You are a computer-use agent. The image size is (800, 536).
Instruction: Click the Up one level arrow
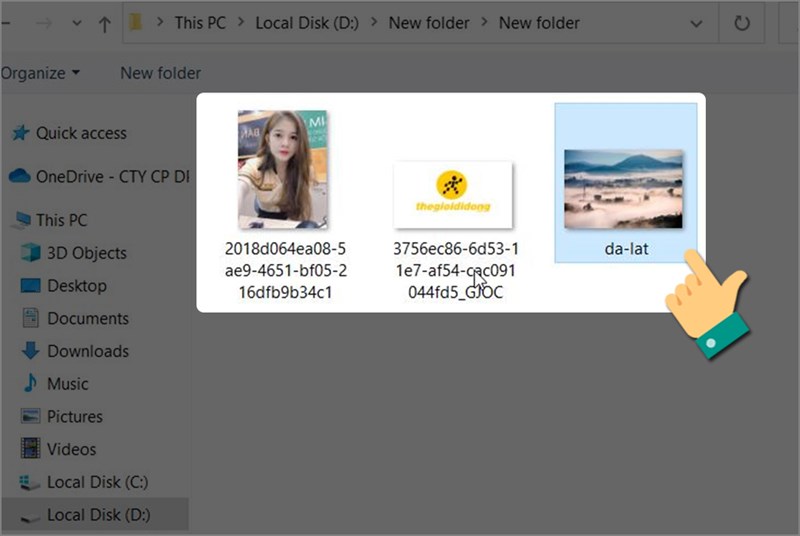[x=105, y=23]
